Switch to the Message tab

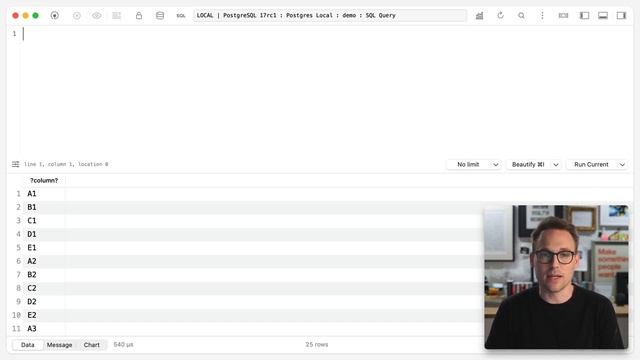point(60,345)
